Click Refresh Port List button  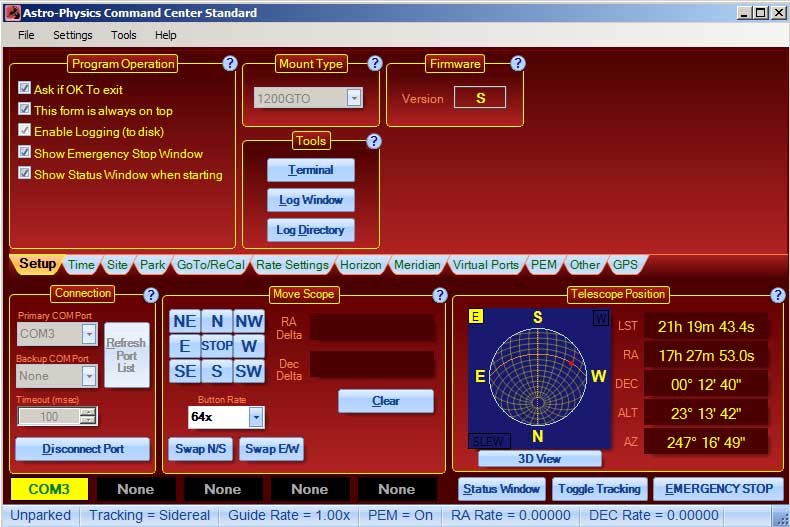pos(126,355)
